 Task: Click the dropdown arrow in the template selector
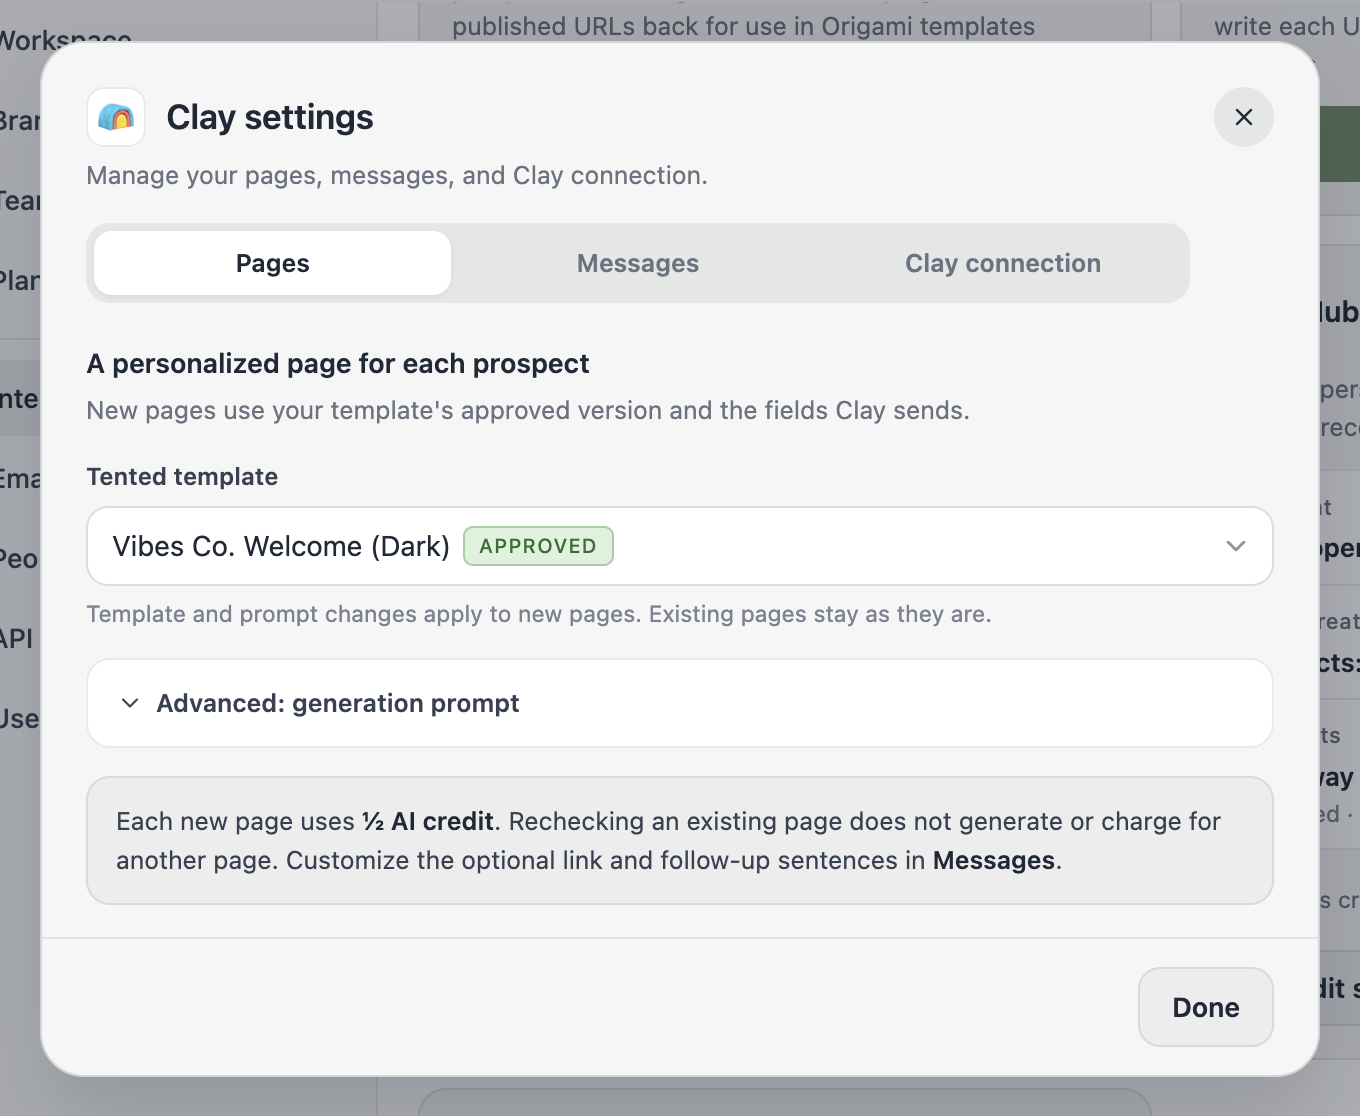click(x=1236, y=546)
